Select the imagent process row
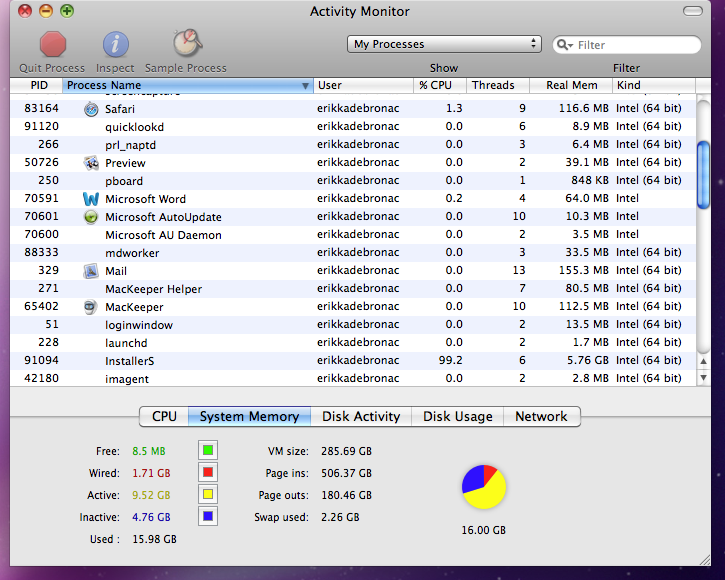This screenshot has height=580, width=725. pyautogui.click(x=353, y=379)
